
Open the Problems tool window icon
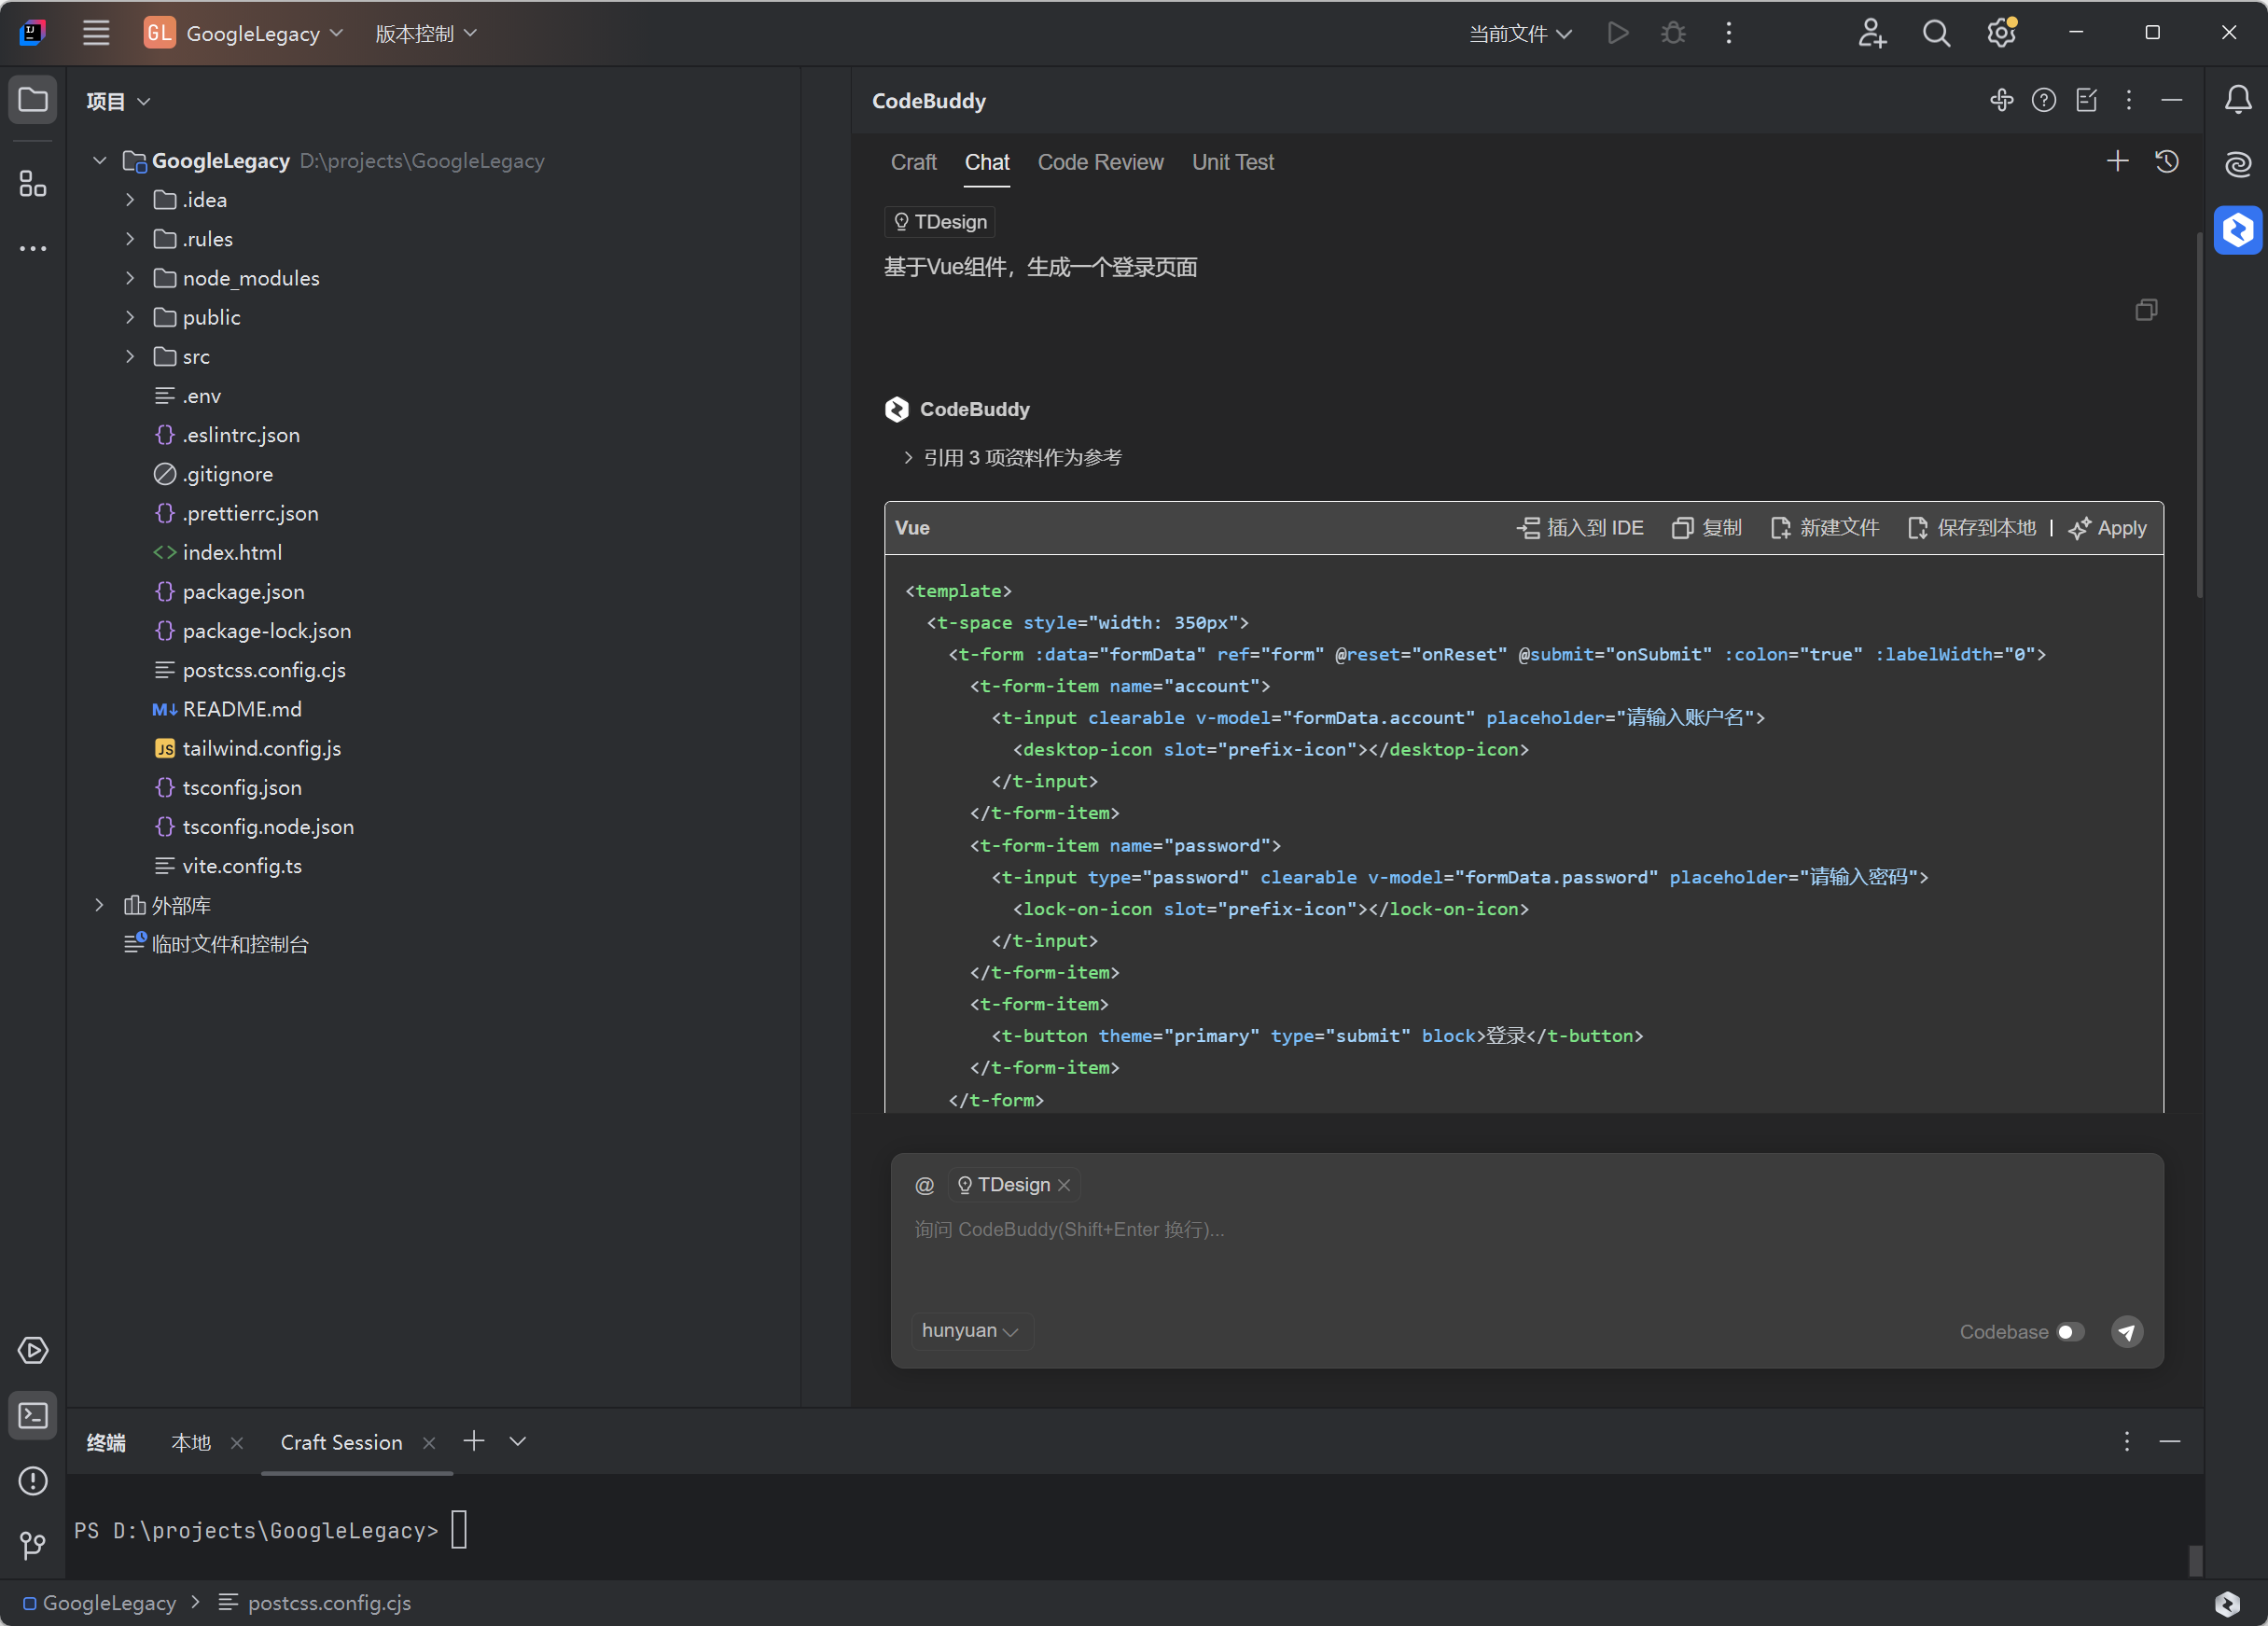[32, 1481]
